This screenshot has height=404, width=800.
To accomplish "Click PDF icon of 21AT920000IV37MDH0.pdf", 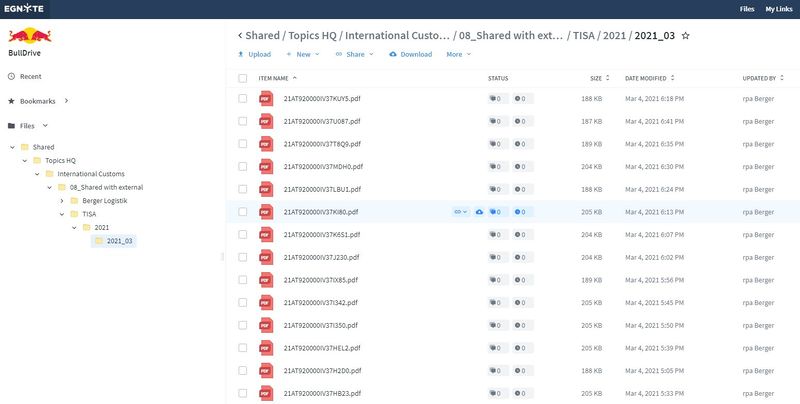I will (x=266, y=166).
